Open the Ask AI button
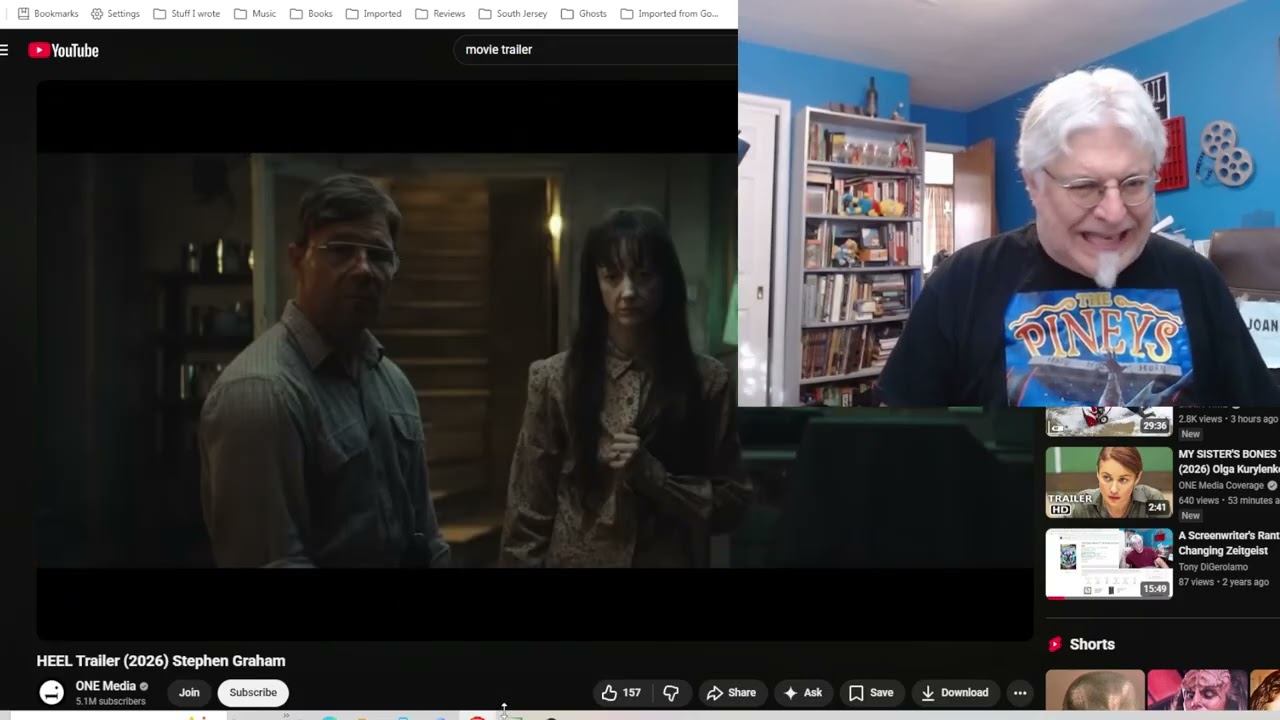Image resolution: width=1280 pixels, height=720 pixels. 803,692
